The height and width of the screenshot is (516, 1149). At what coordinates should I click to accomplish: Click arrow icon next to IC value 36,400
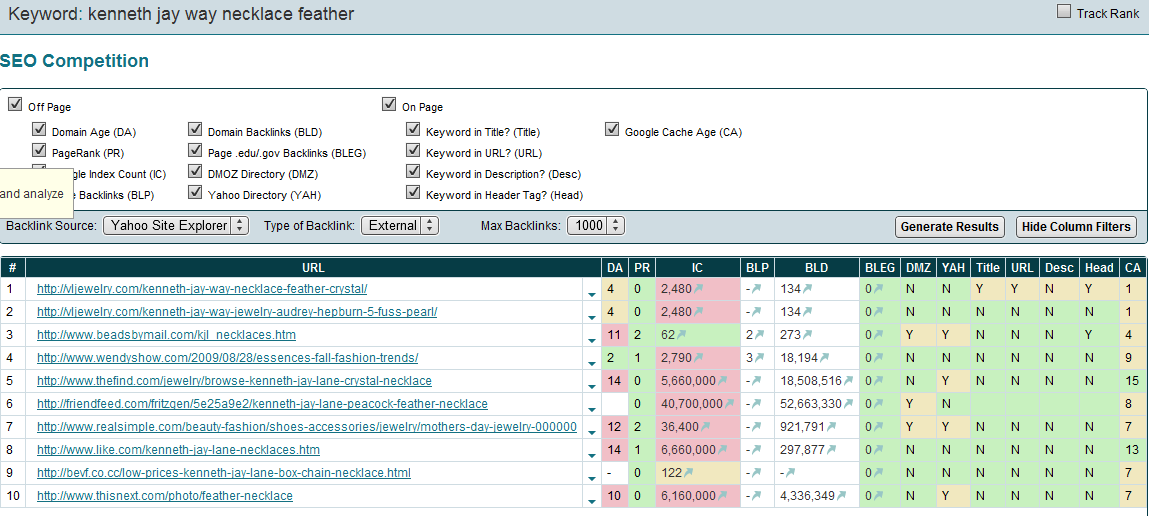pos(704,427)
